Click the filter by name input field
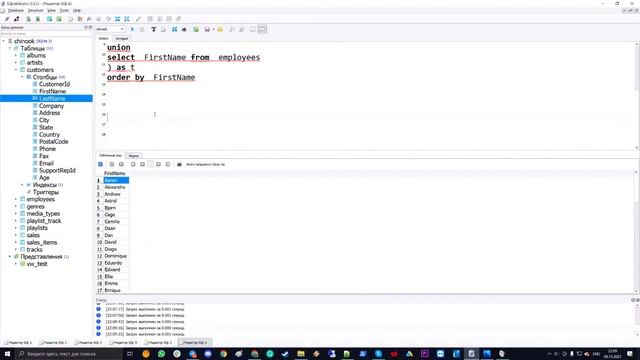This screenshot has width=640, height=360. [46, 33]
